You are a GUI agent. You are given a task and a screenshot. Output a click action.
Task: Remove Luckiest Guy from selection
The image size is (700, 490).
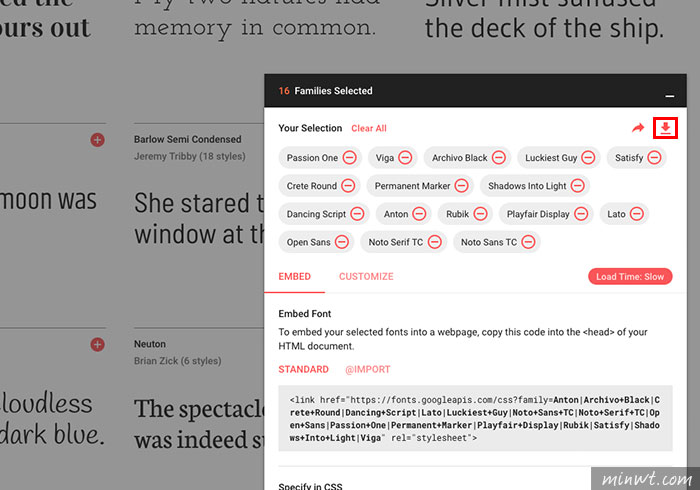pos(588,158)
